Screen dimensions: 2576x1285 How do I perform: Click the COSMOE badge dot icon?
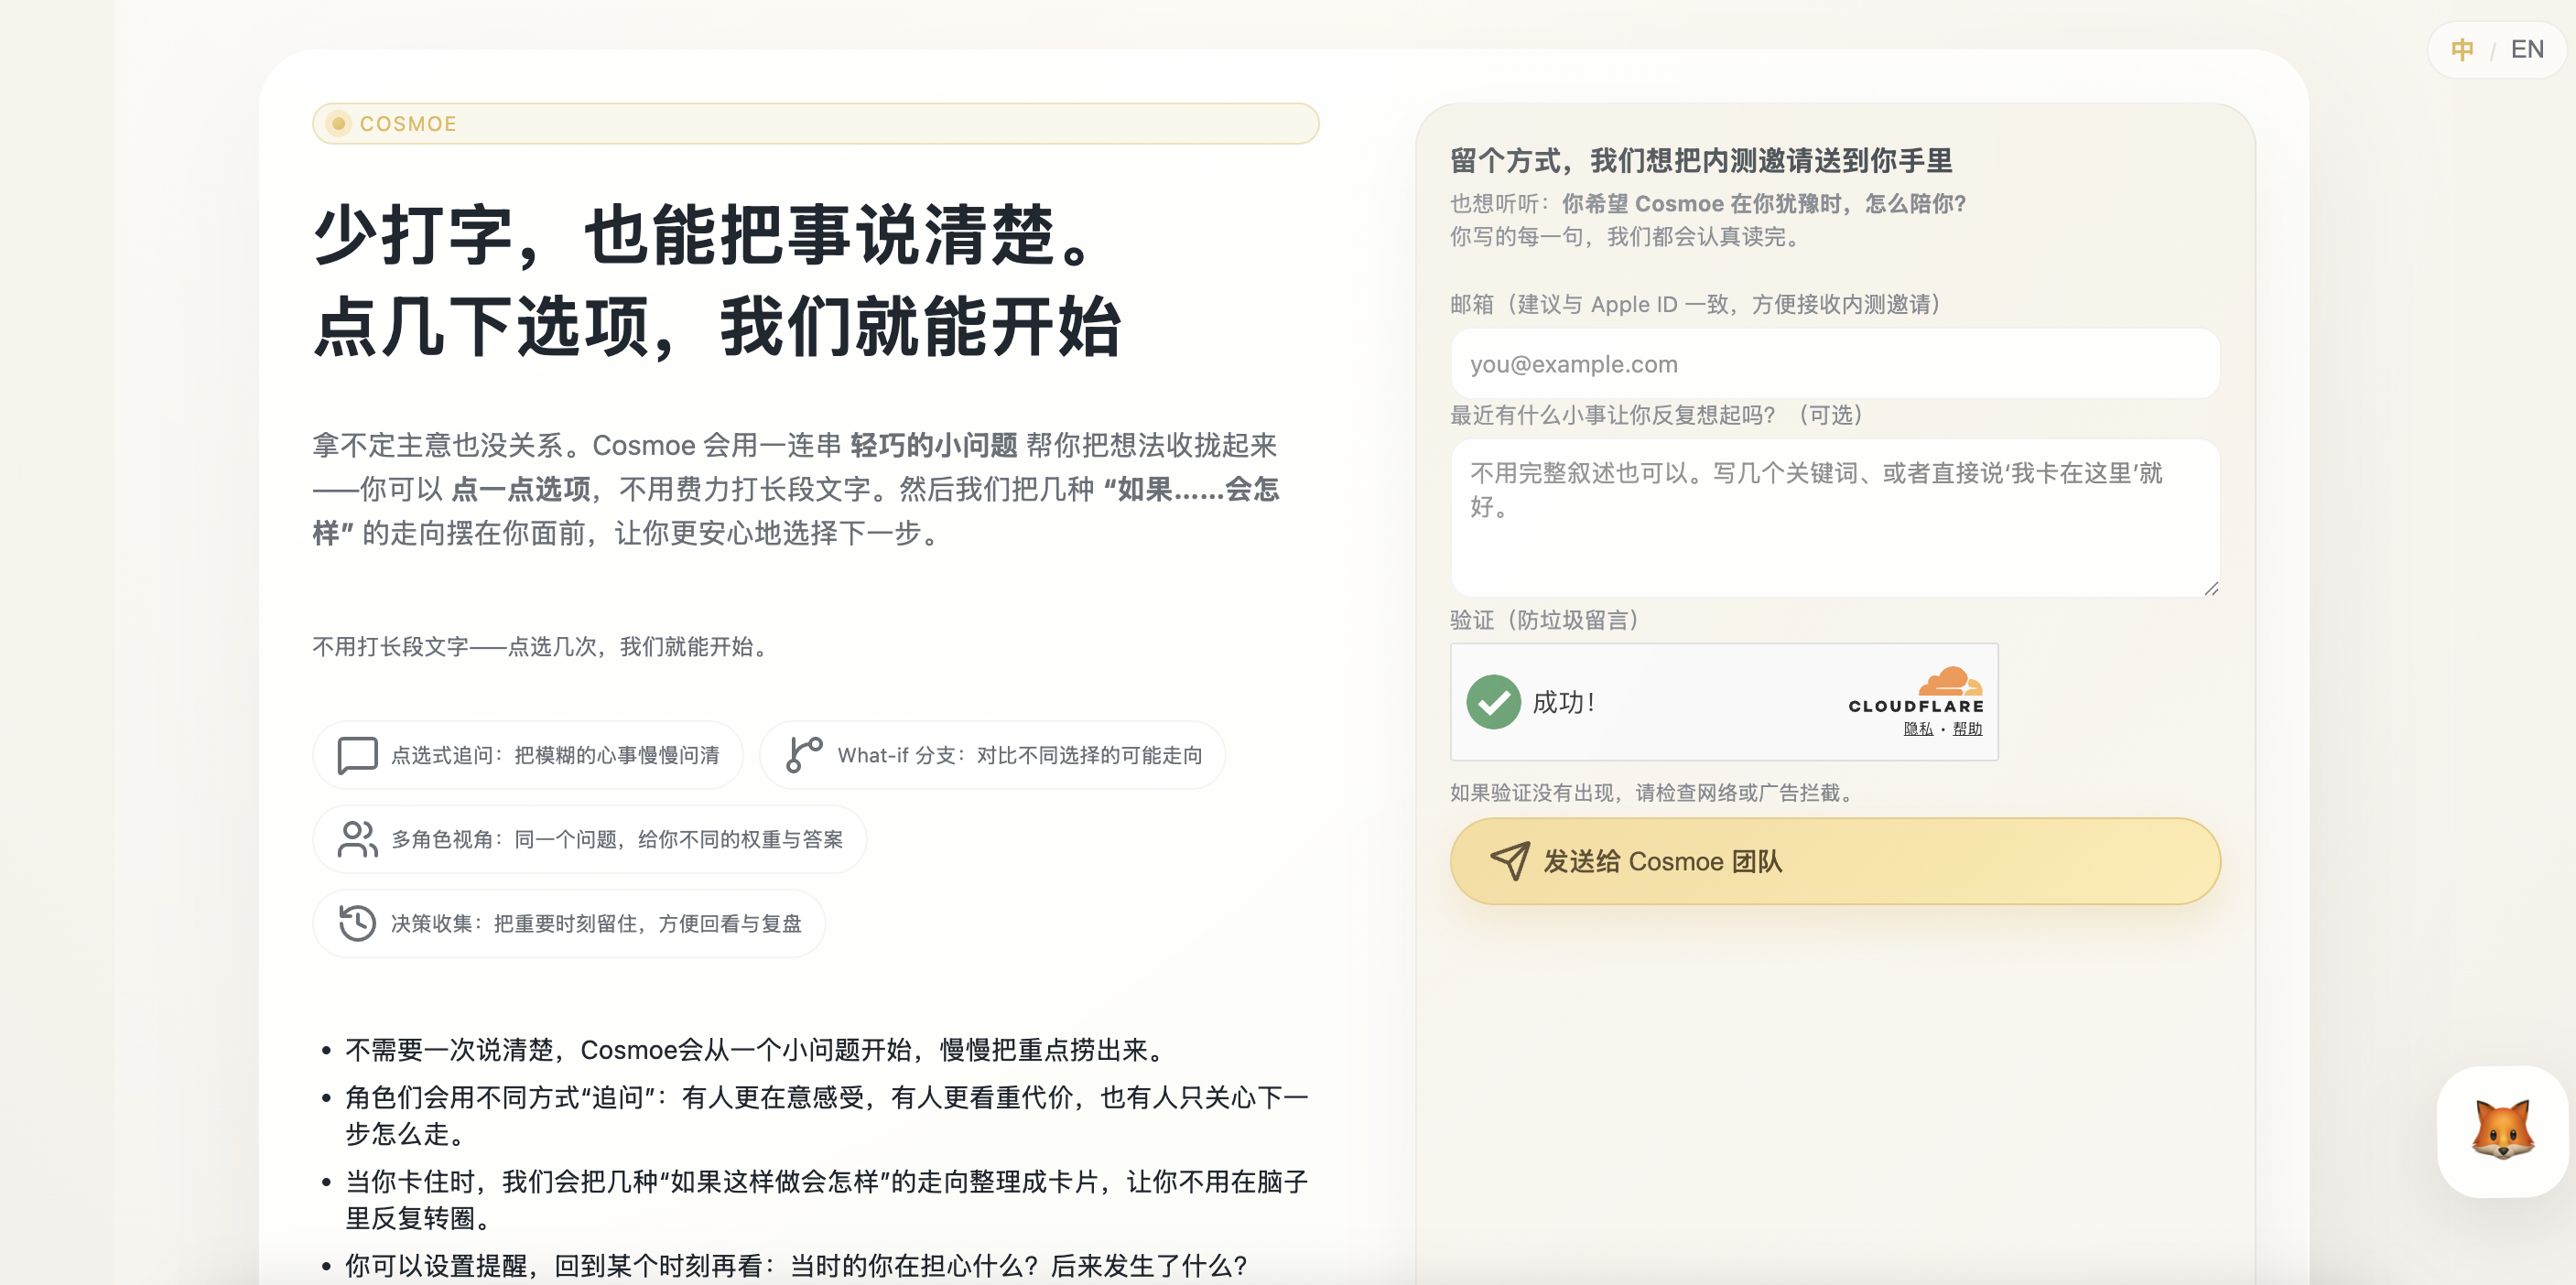[339, 124]
